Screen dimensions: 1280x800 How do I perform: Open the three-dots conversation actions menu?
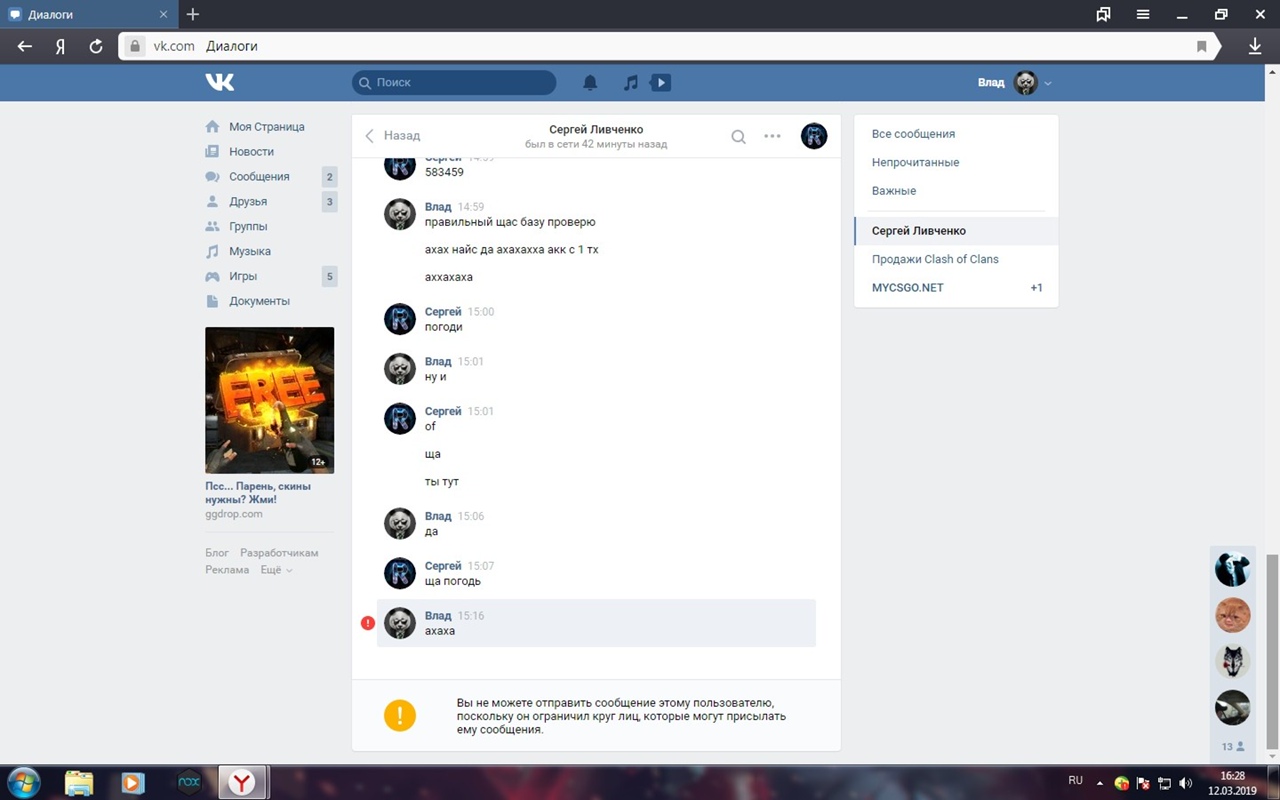772,136
